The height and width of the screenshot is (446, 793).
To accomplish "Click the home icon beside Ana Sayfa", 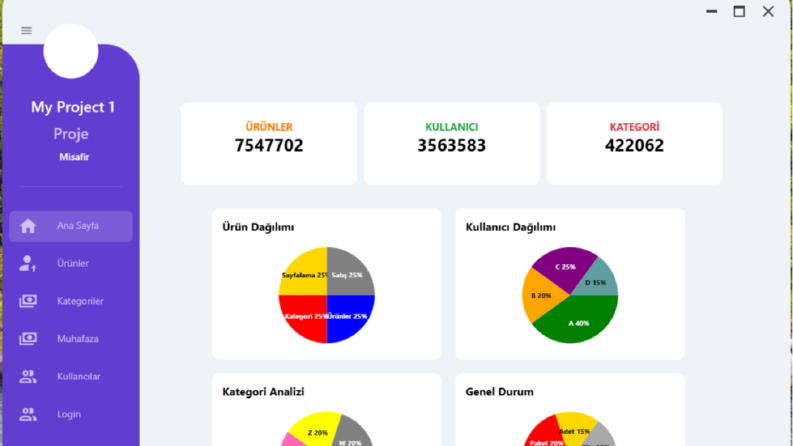I will click(x=28, y=226).
